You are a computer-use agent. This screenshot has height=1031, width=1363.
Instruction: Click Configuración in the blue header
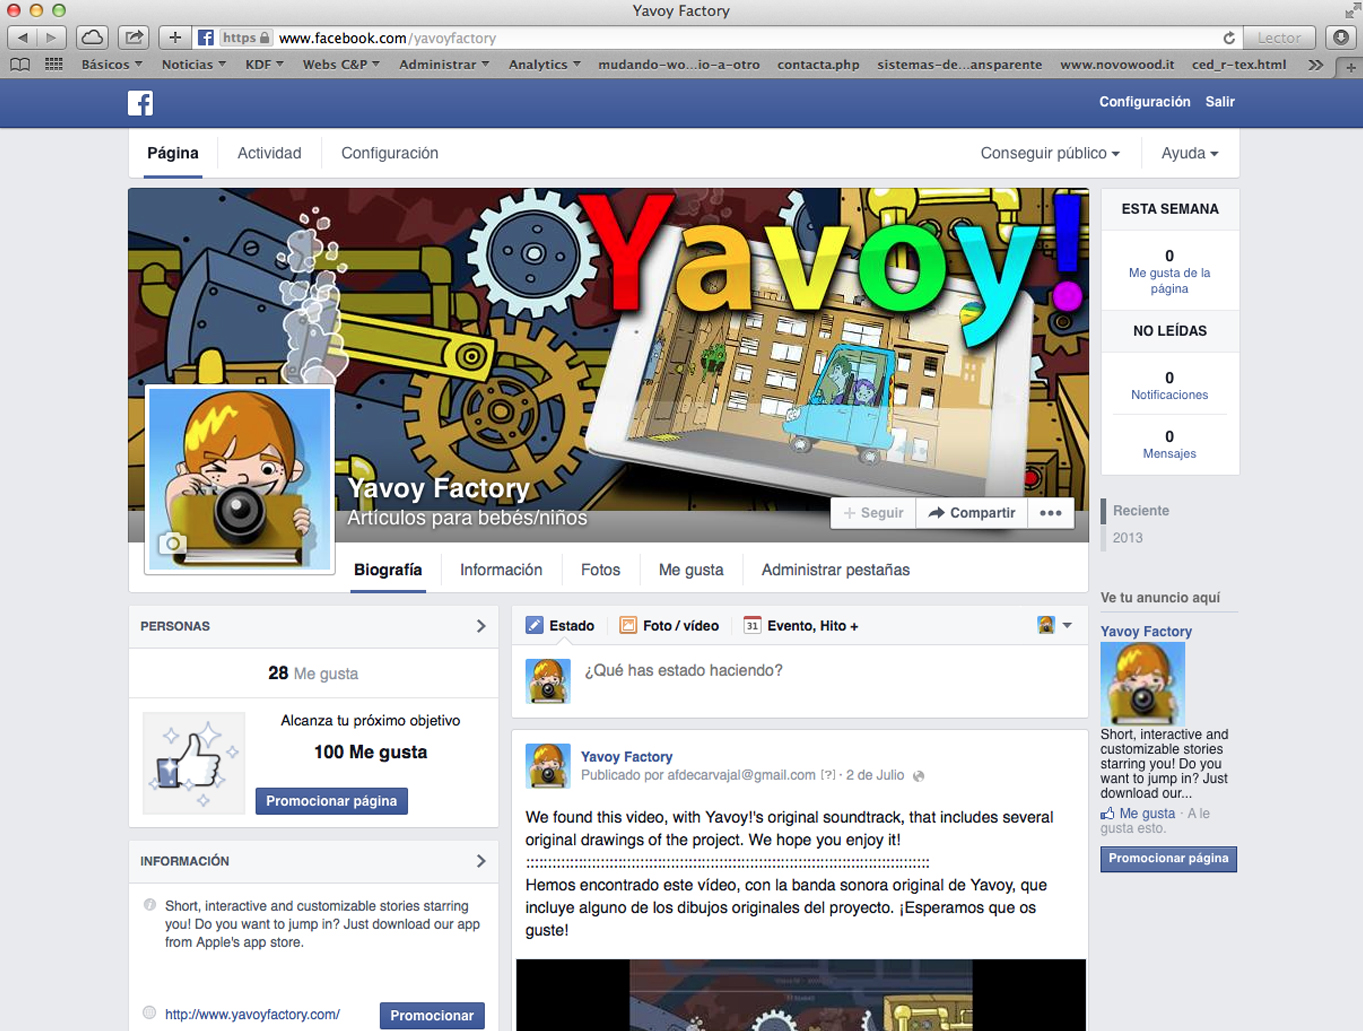click(1145, 102)
